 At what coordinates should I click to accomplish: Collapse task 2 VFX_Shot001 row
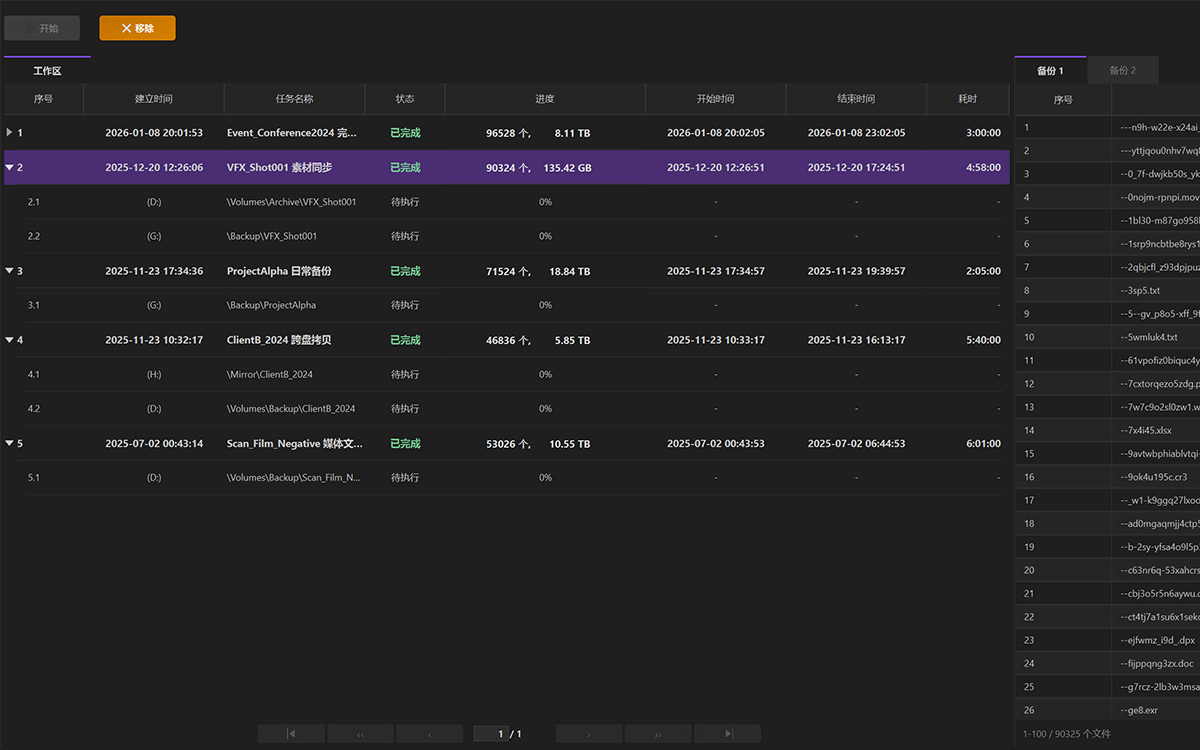coord(10,167)
